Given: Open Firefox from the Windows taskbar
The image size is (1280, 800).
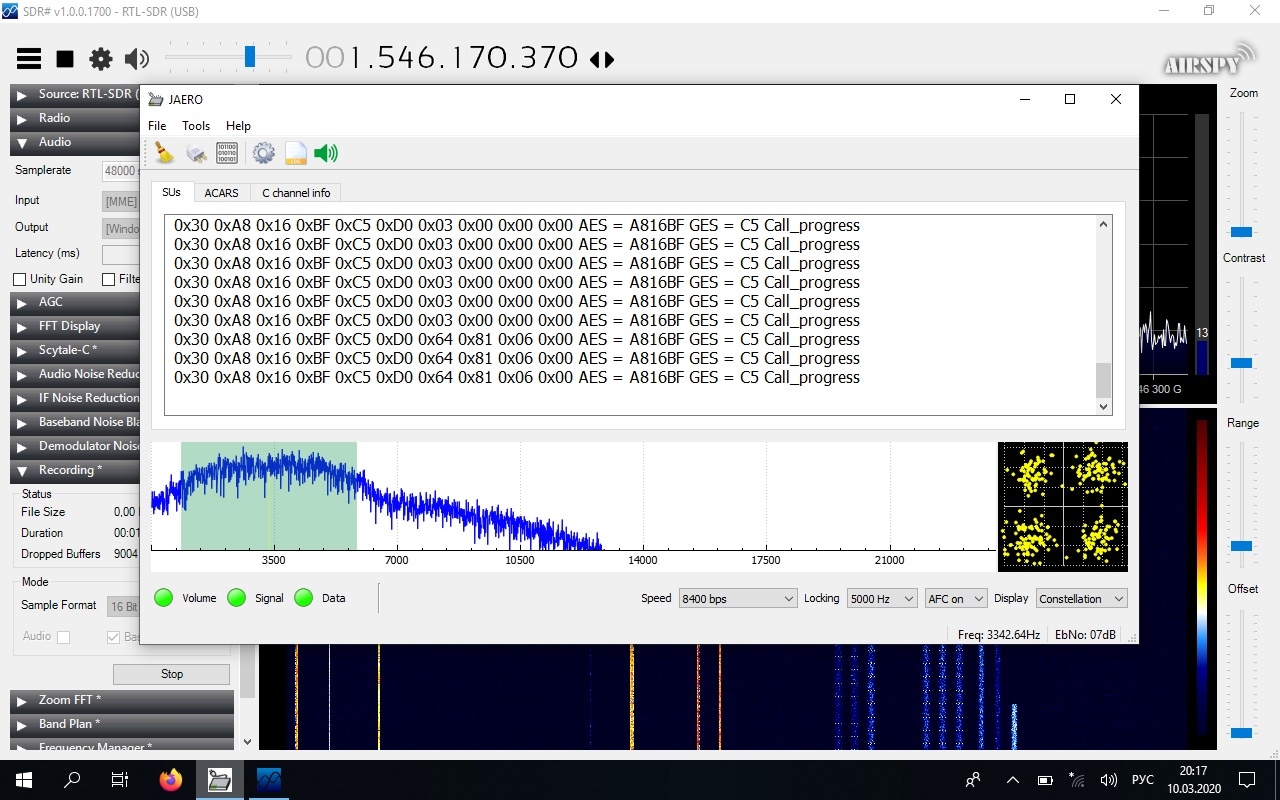Looking at the screenshot, I should tap(171, 780).
